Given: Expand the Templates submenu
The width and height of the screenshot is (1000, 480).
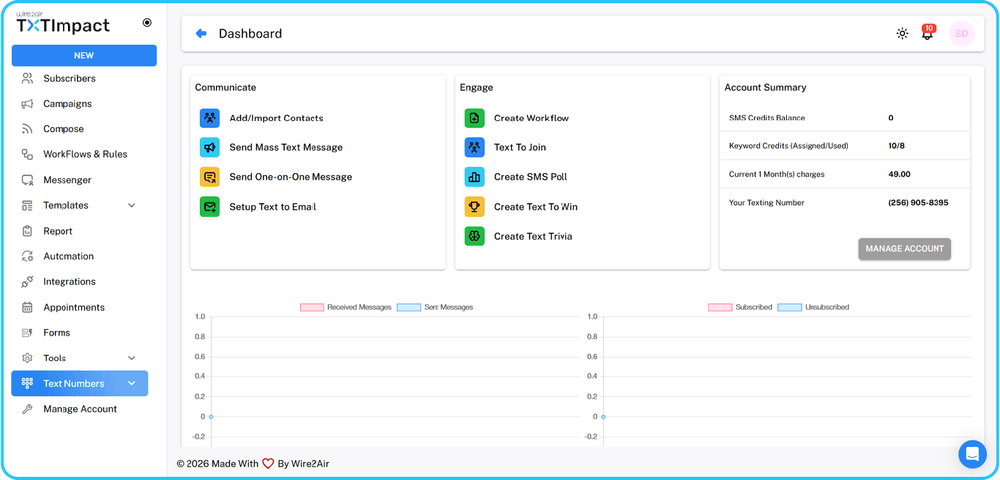Looking at the screenshot, I should pyautogui.click(x=132, y=206).
